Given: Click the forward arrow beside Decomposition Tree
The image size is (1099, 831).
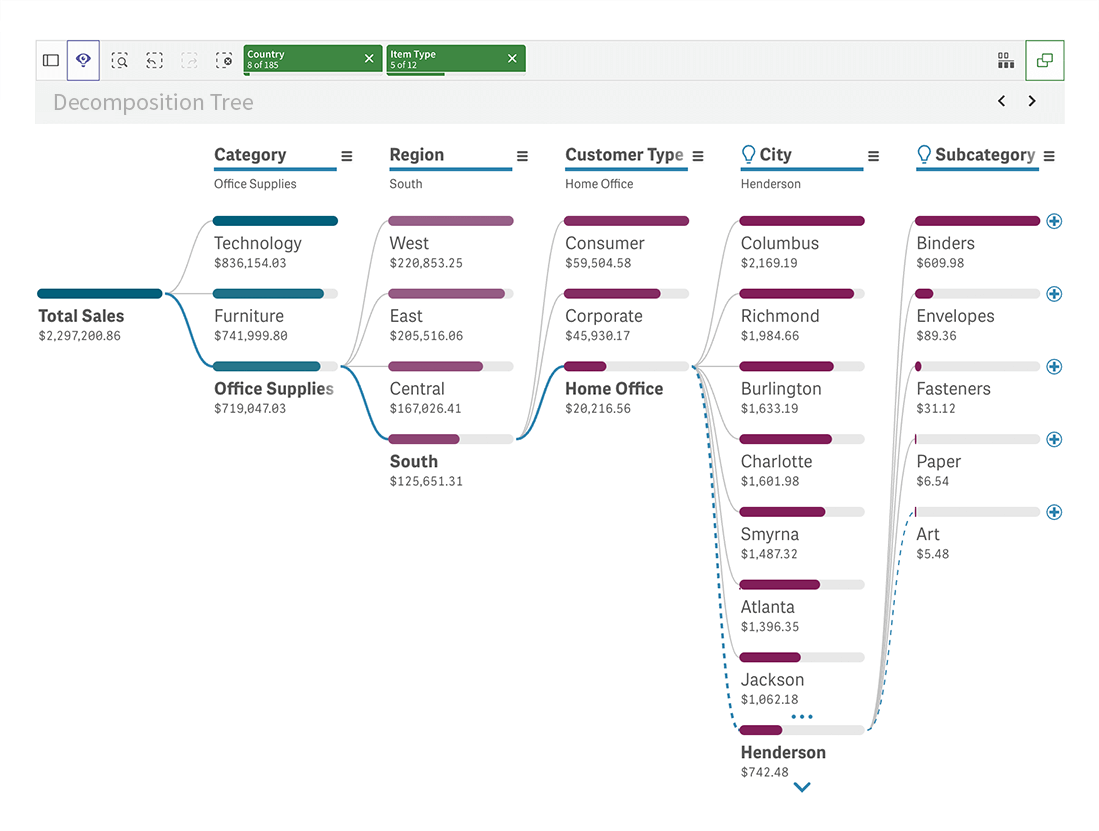Looking at the screenshot, I should point(1032,101).
